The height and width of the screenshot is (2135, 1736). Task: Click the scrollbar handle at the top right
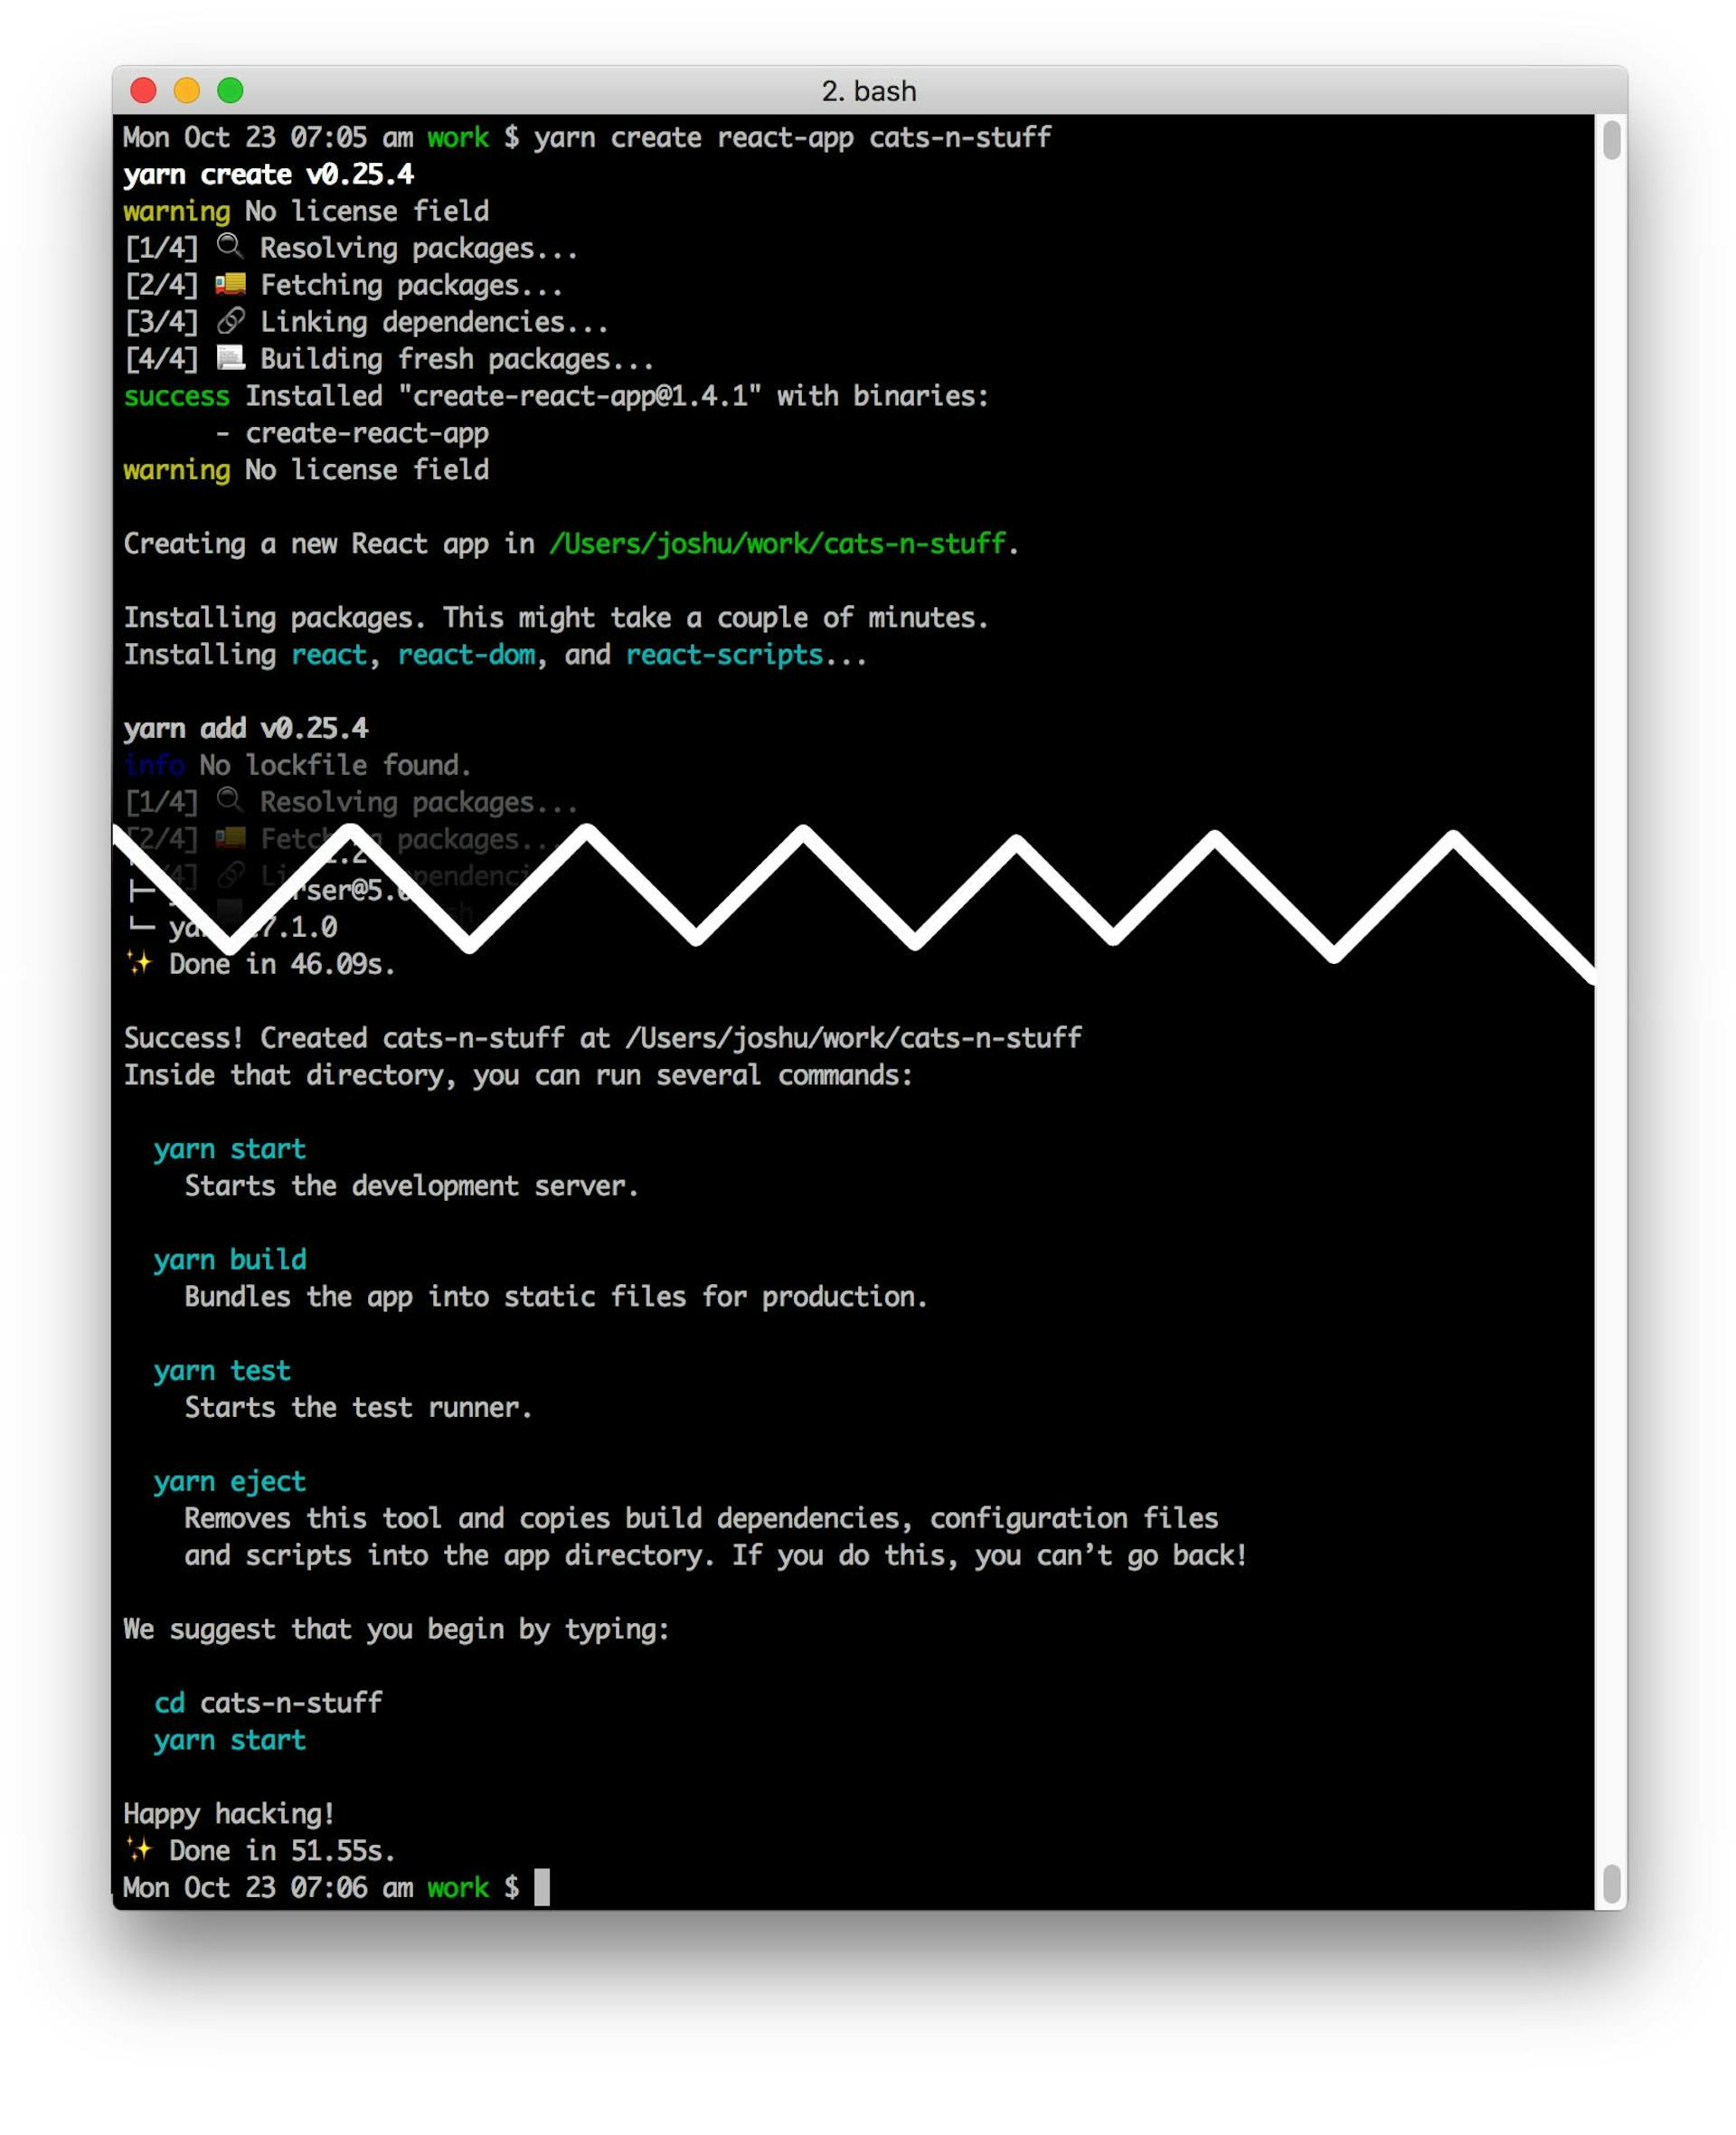tap(1610, 140)
